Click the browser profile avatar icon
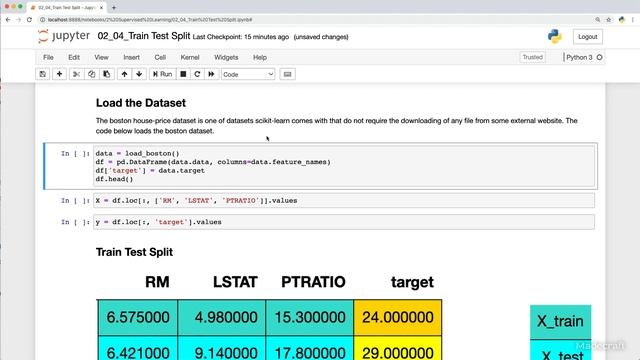Screen dimensions: 640x360 pos(622,20)
